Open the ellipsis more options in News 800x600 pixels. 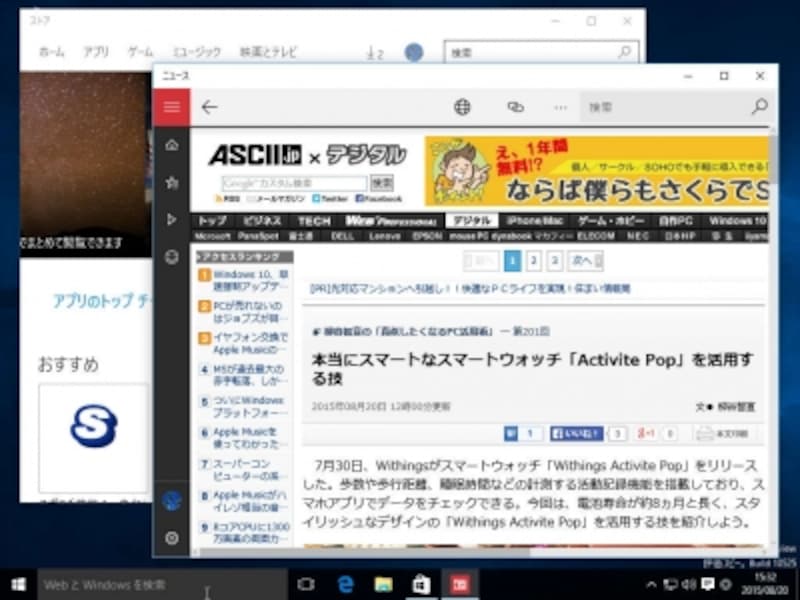pyautogui.click(x=560, y=107)
